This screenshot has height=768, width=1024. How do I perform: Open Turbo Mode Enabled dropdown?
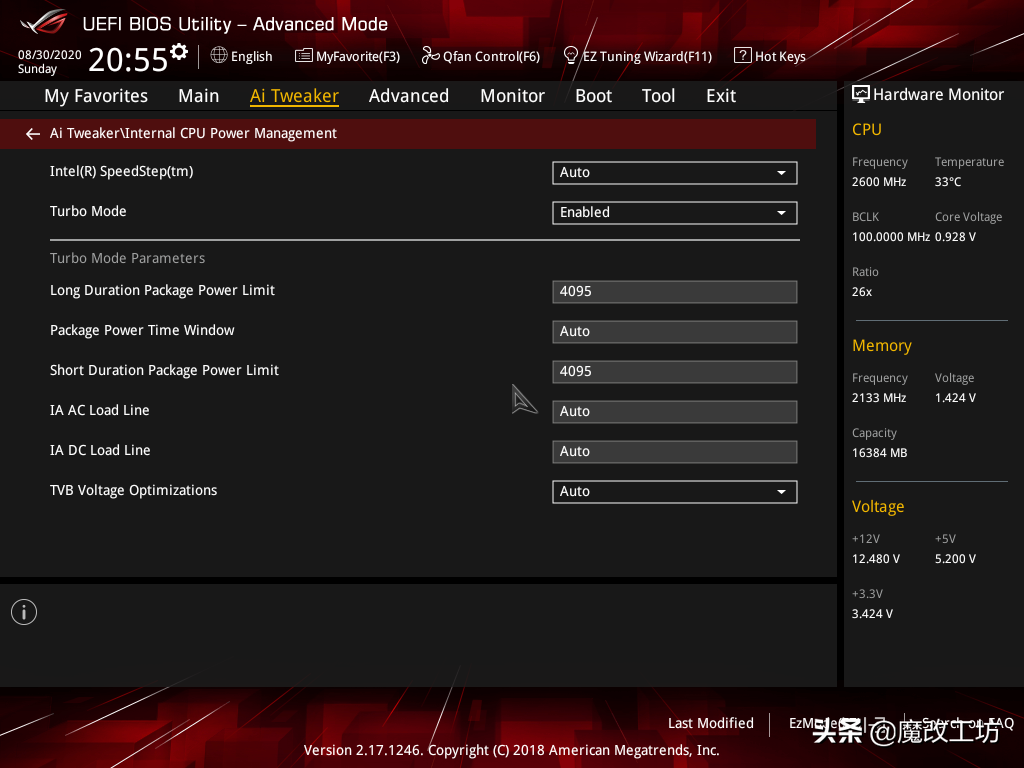click(x=675, y=213)
